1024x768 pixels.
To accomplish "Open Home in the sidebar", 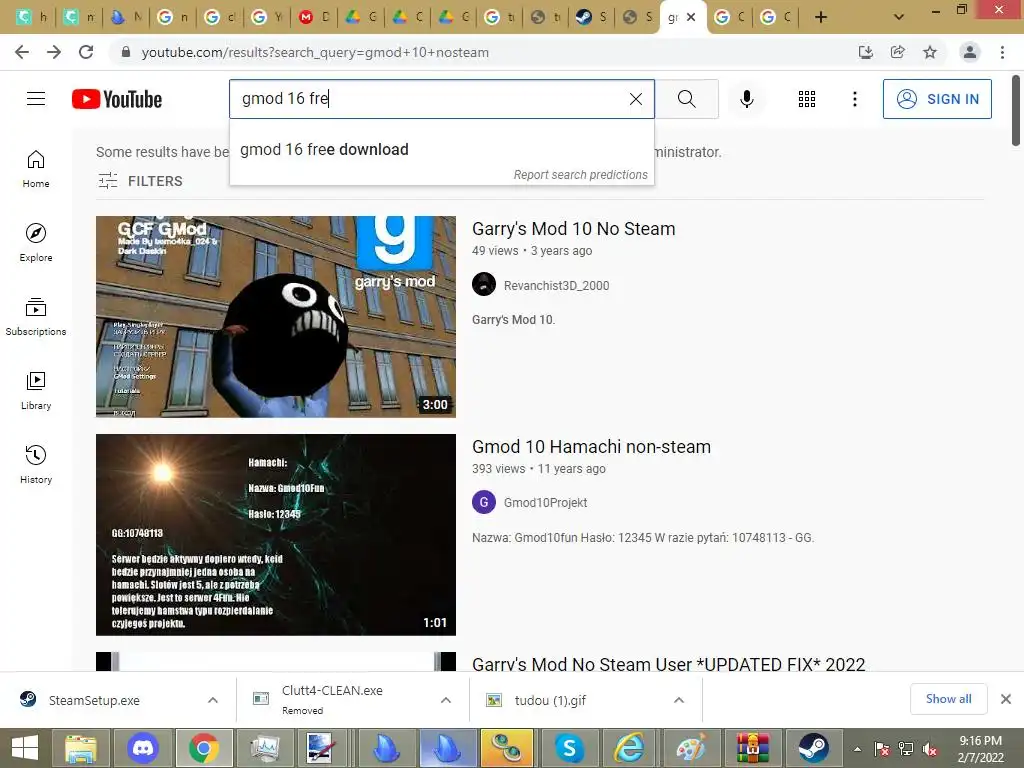I will [36, 169].
